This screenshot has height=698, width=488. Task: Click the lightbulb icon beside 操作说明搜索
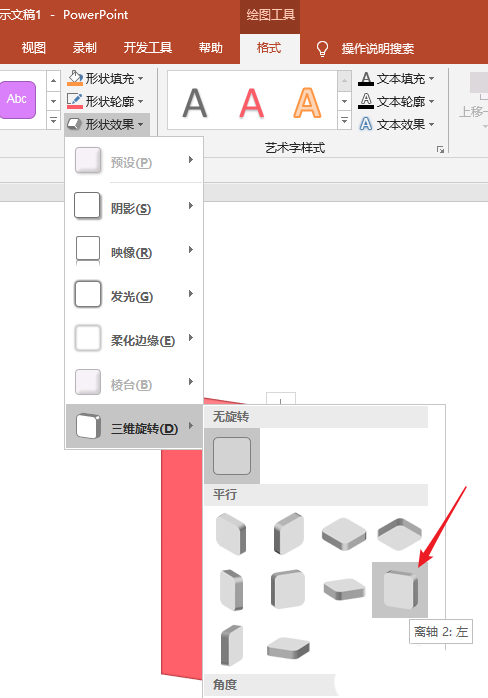[x=322, y=49]
